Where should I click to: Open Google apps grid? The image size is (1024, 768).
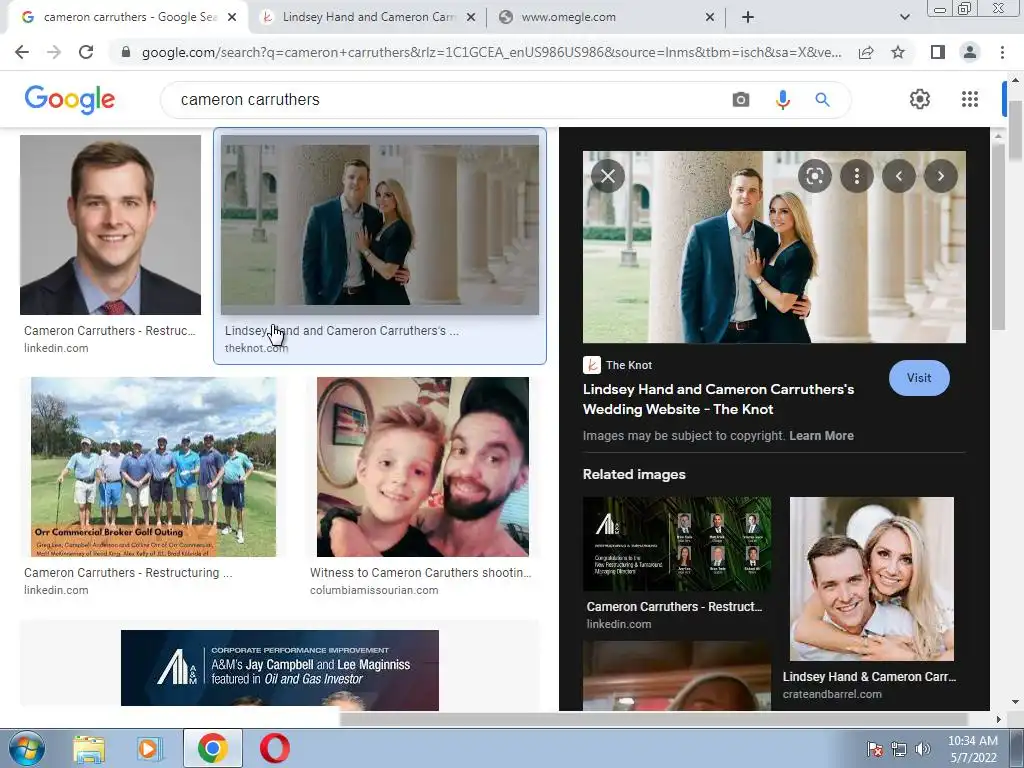pos(970,99)
